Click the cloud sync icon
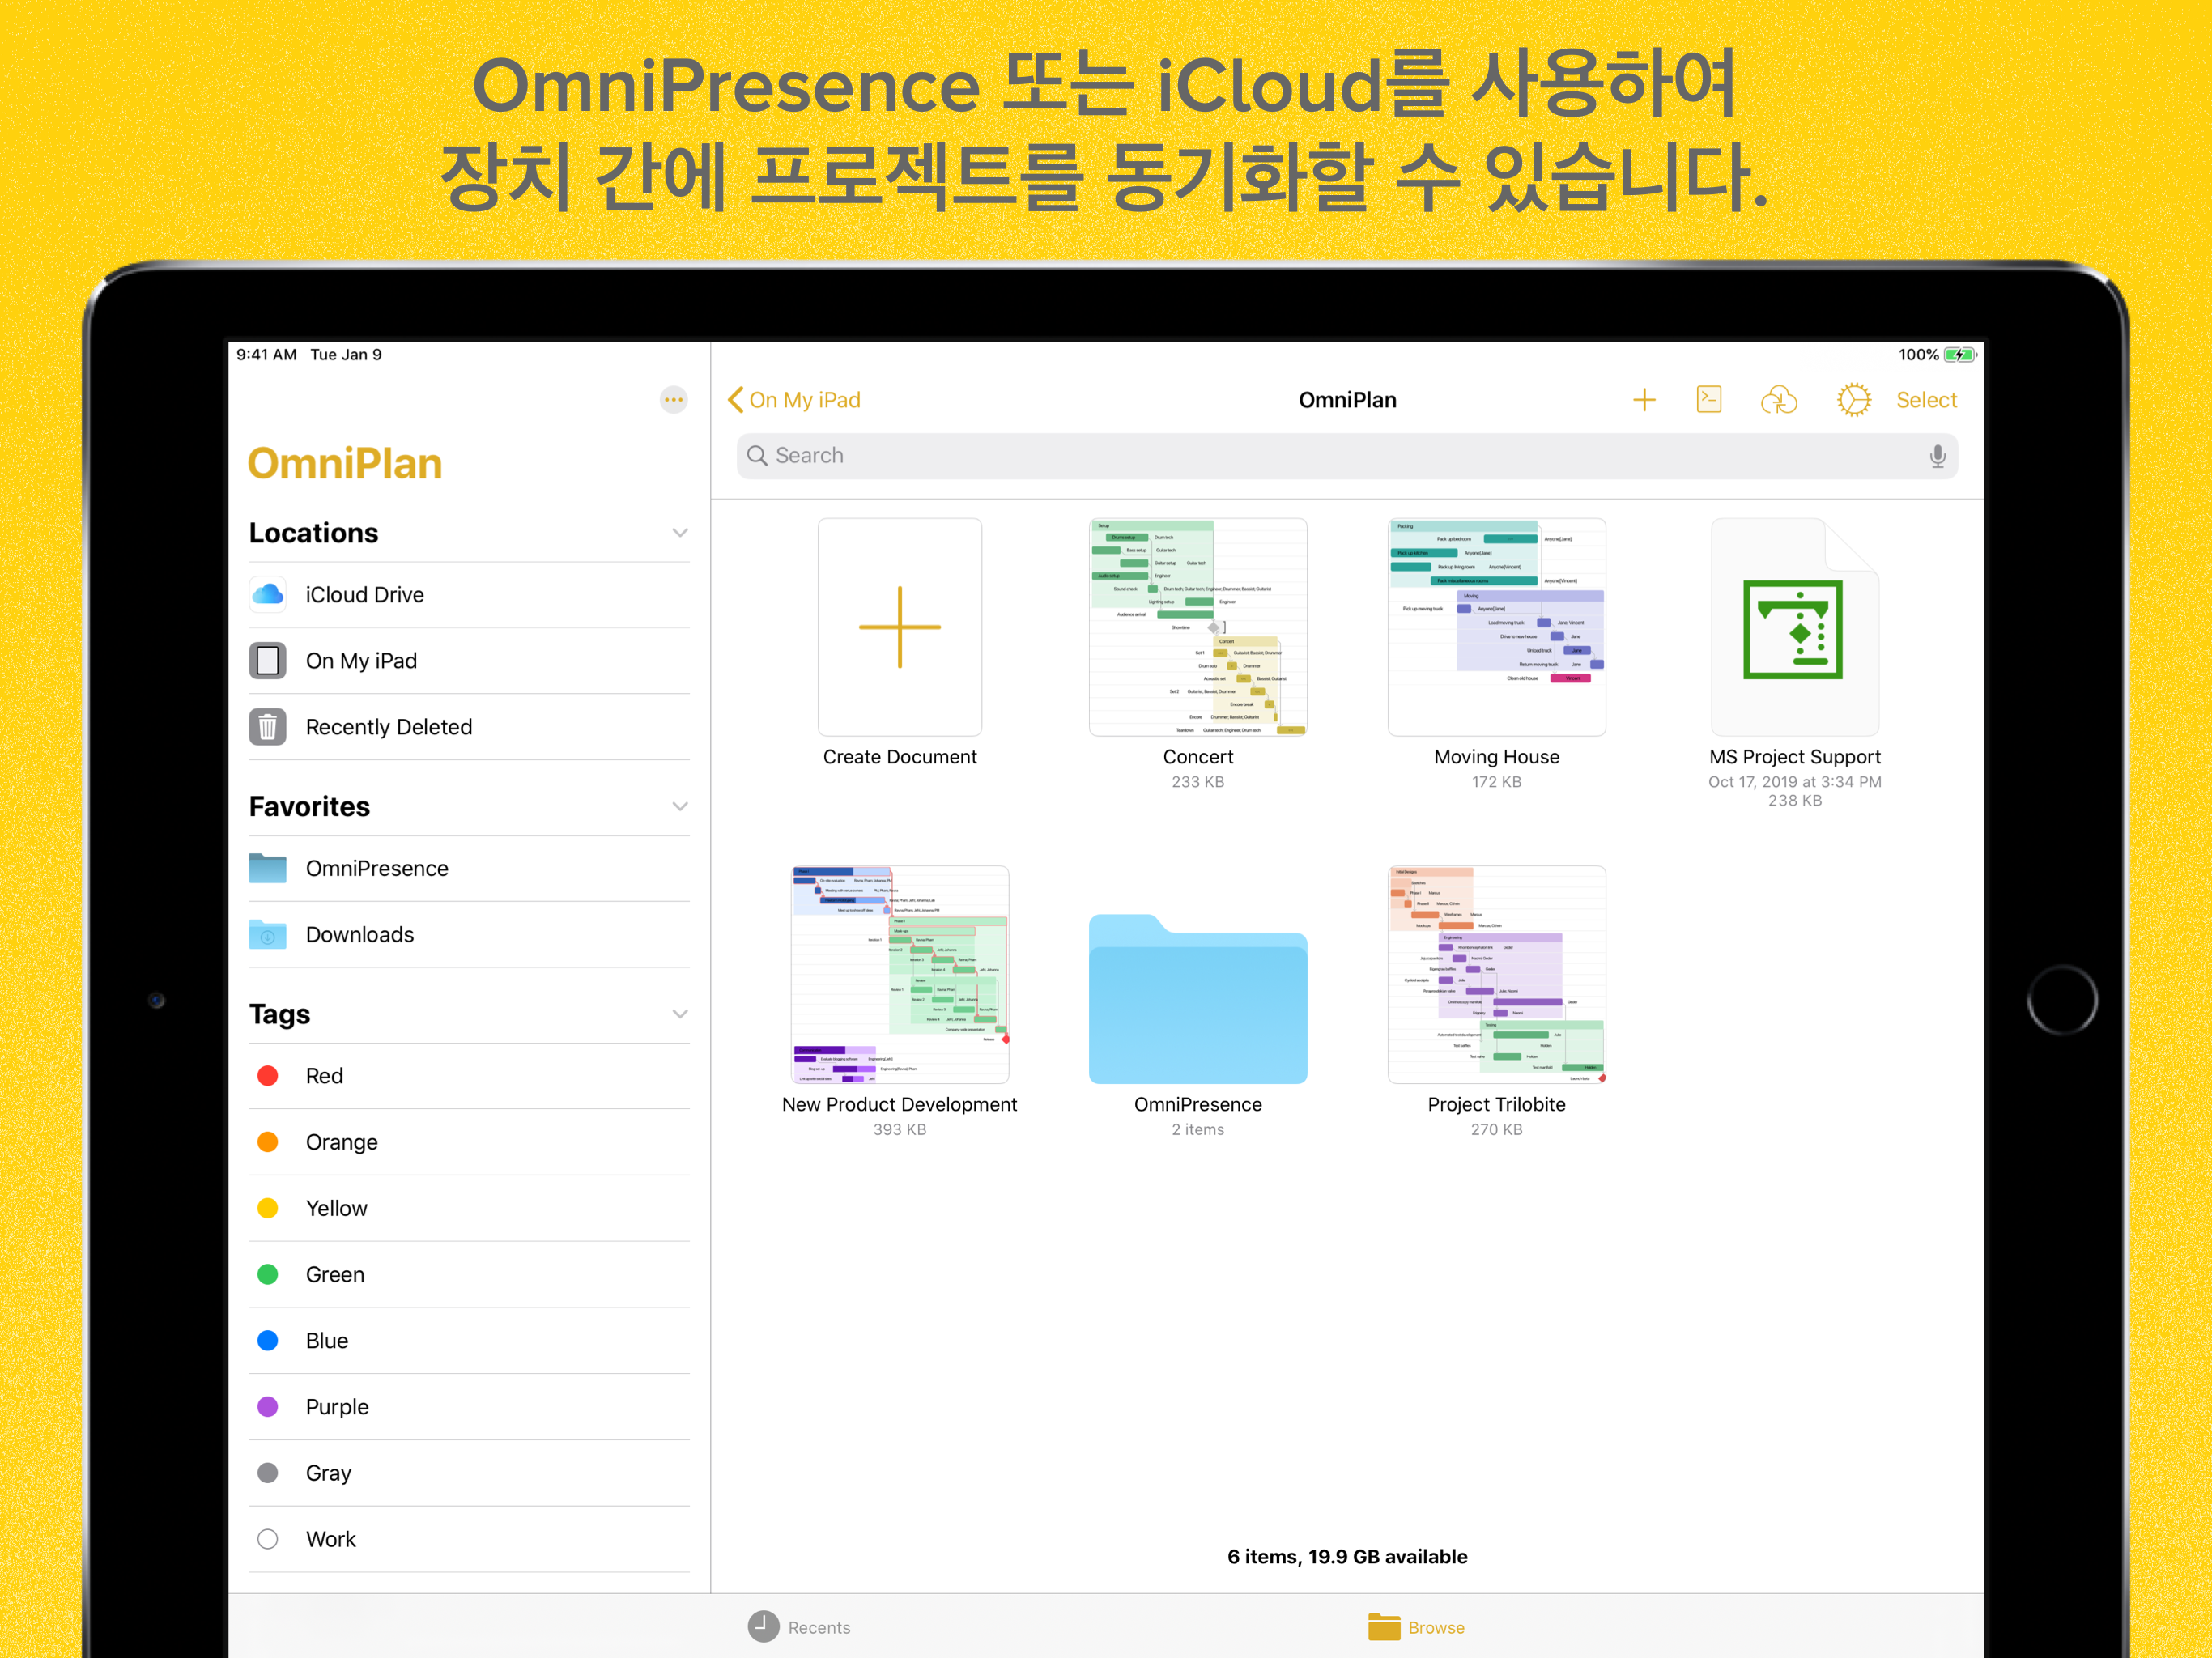2212x1658 pixels. (x=1778, y=400)
